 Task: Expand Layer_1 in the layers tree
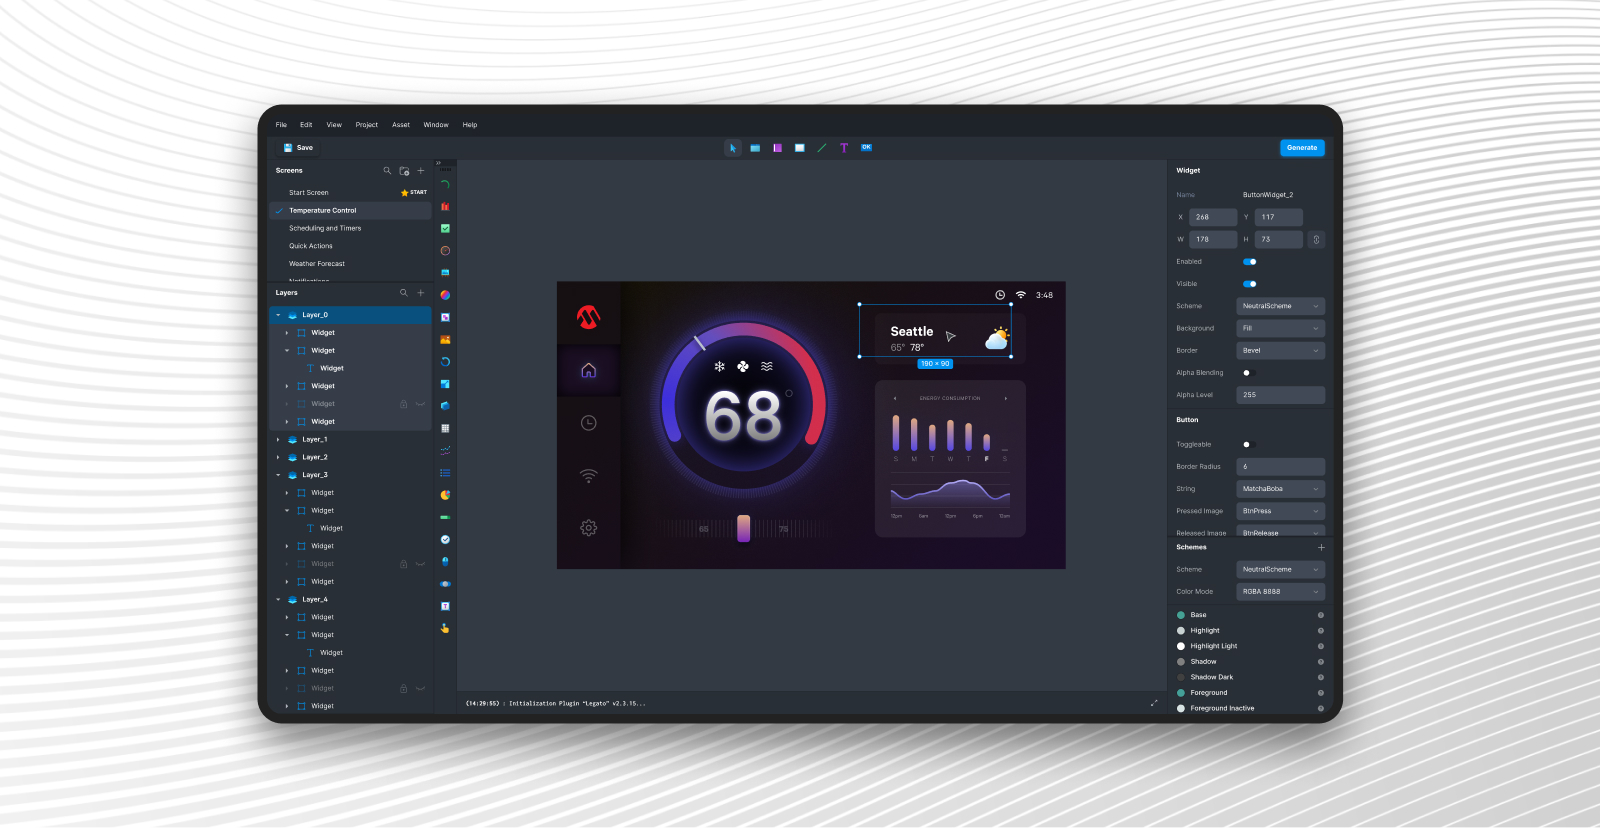pyautogui.click(x=278, y=440)
